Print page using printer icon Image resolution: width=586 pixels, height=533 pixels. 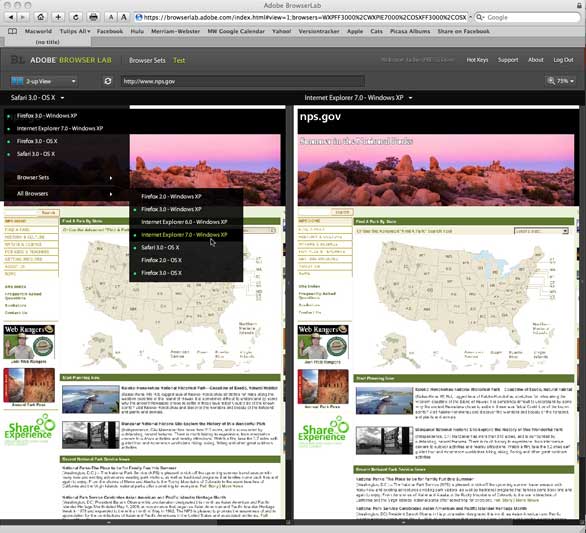click(x=93, y=17)
